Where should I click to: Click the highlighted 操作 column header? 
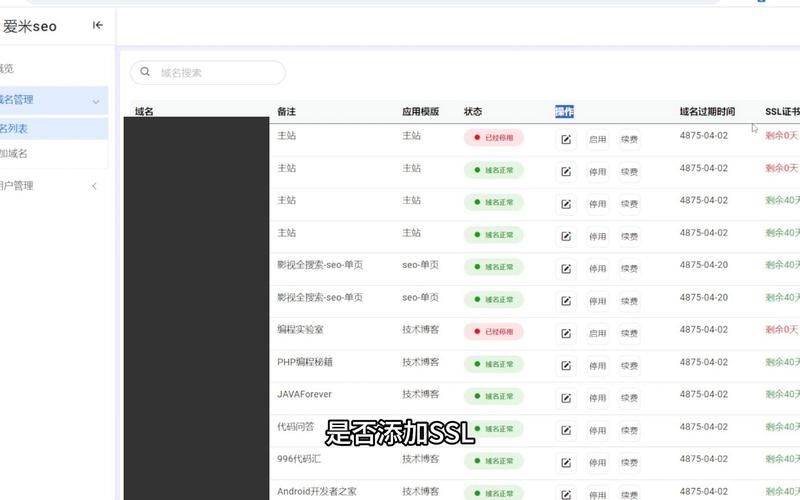coord(564,111)
